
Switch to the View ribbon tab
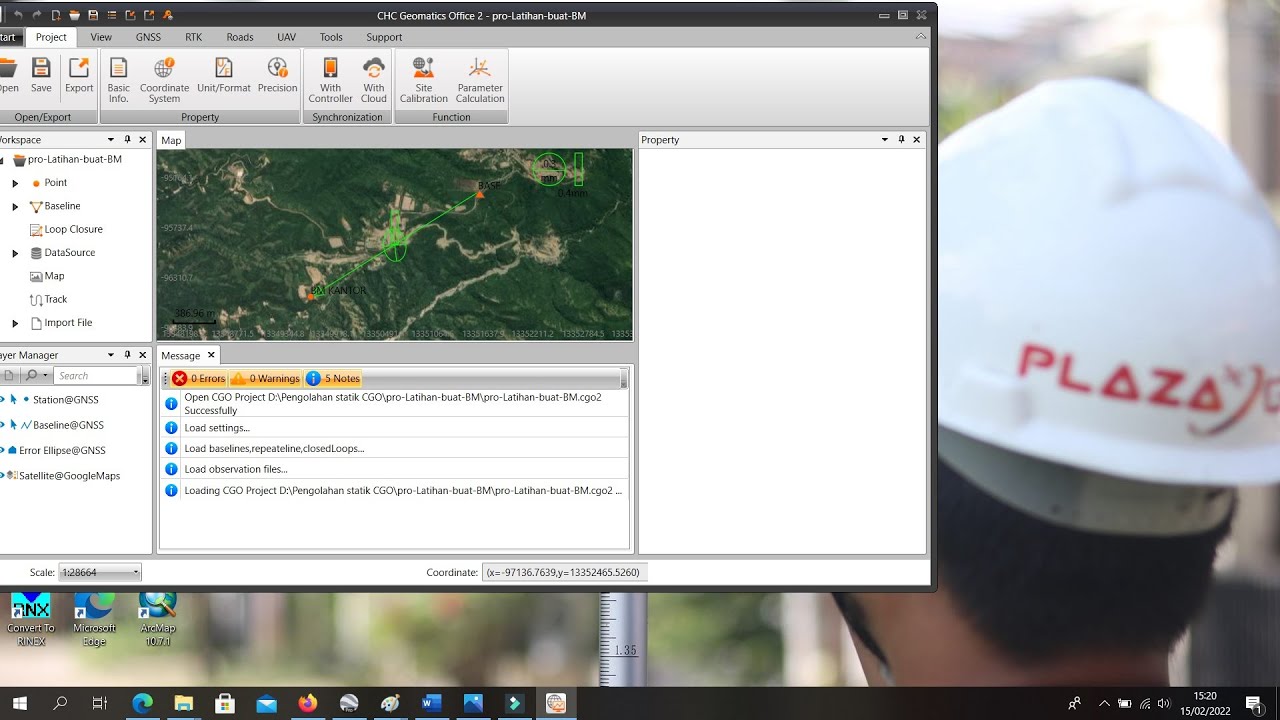(101, 37)
